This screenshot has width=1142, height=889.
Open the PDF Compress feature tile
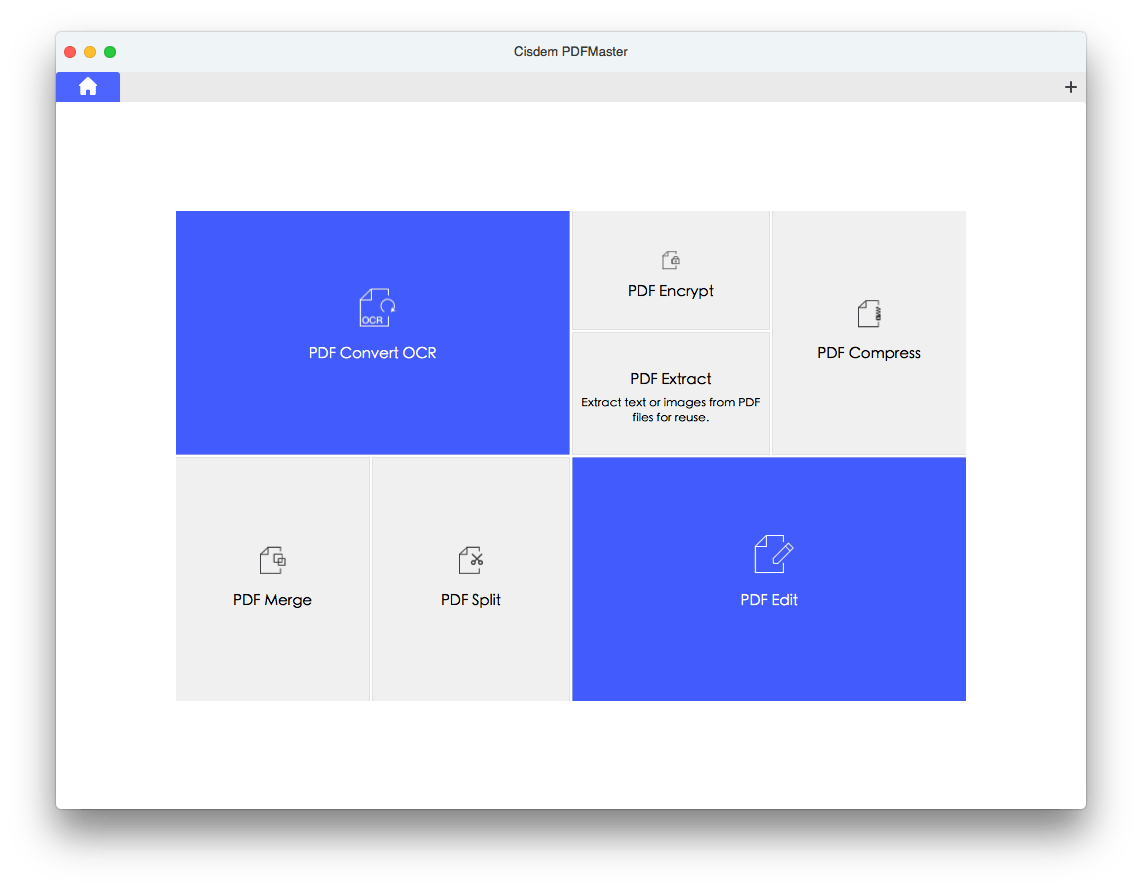(868, 332)
